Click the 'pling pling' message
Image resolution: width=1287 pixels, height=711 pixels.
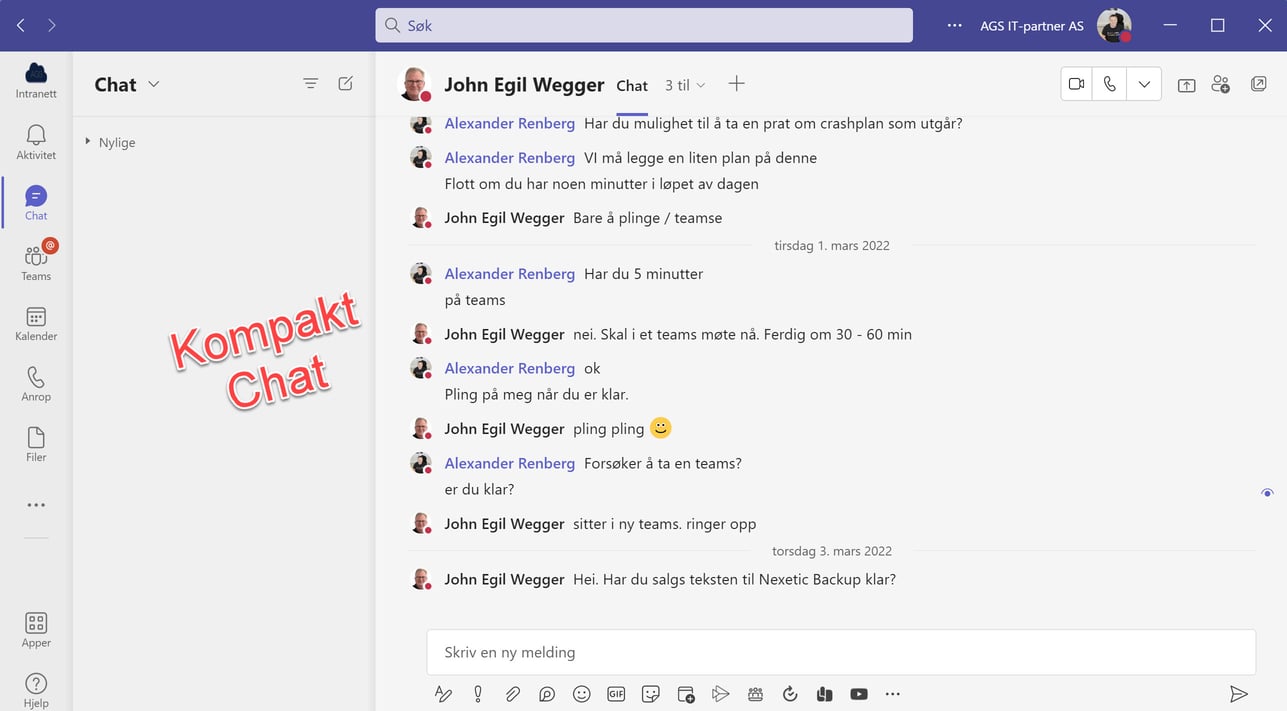click(609, 429)
